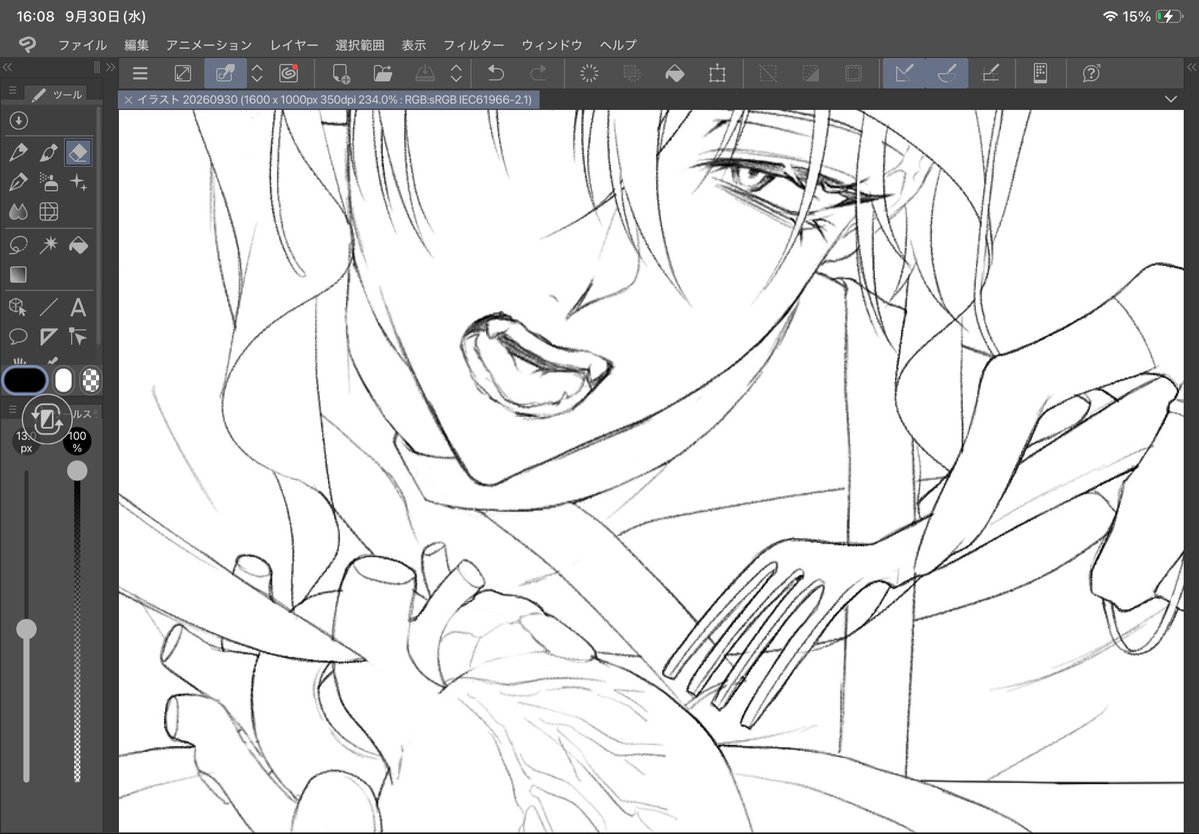The height and width of the screenshot is (834, 1199).
Task: Click double right arrow on left palette dock
Action: (x=110, y=67)
